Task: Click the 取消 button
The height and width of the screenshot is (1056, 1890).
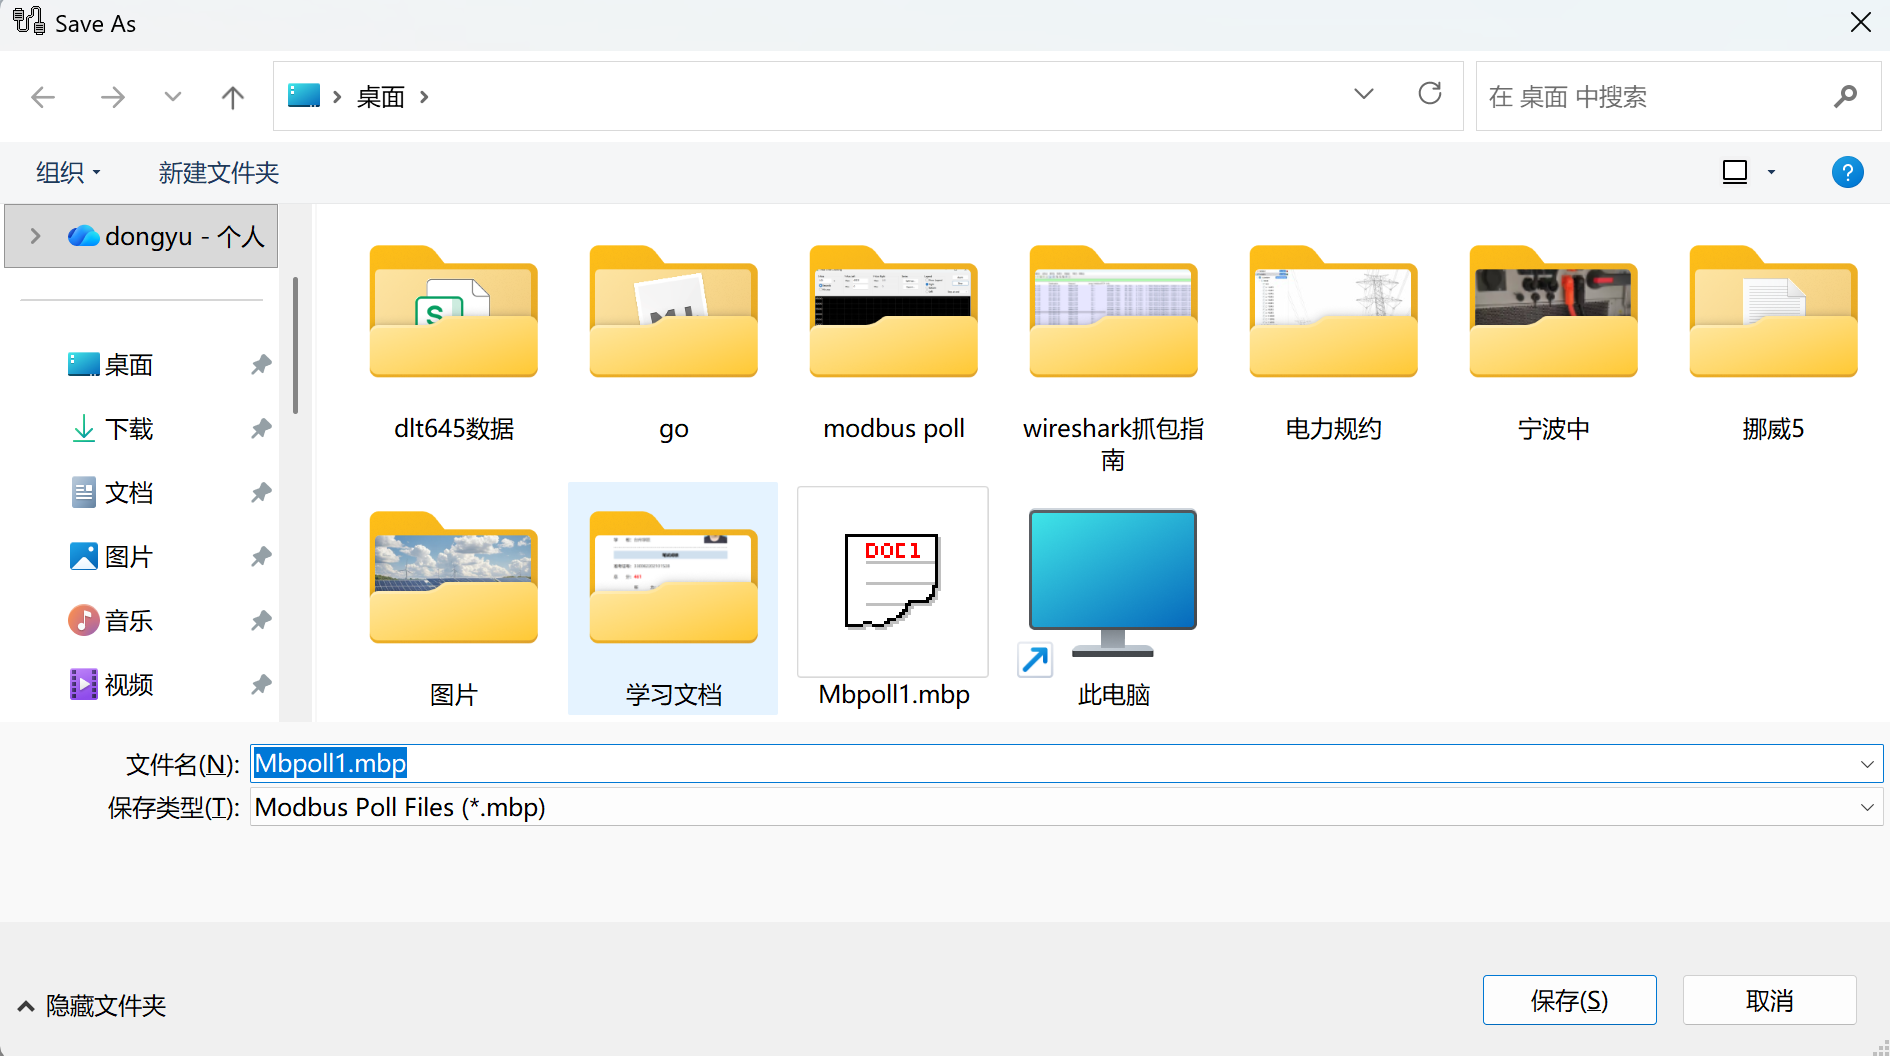Action: pyautogui.click(x=1769, y=1000)
